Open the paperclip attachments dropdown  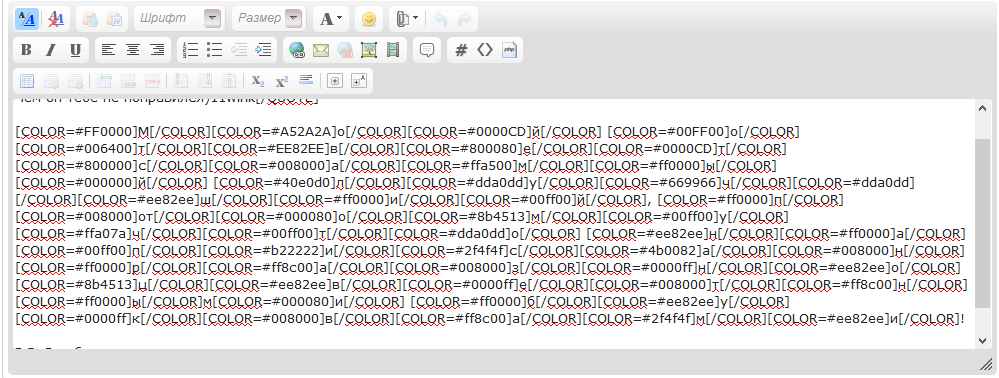click(x=406, y=19)
